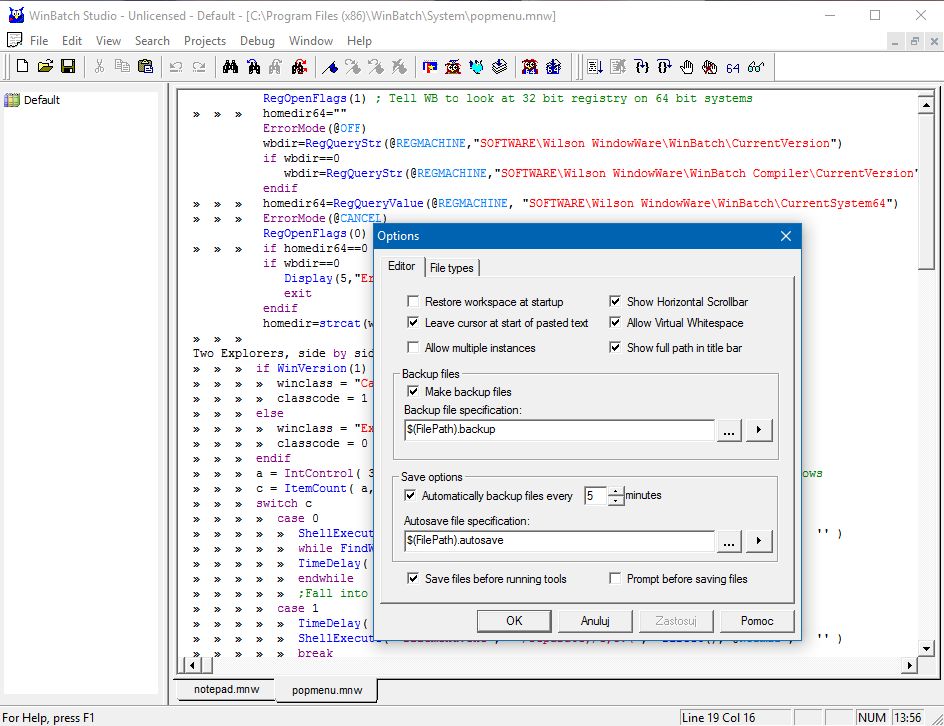Decrease the autosave minutes spinner
This screenshot has height=726, width=944.
[615, 500]
